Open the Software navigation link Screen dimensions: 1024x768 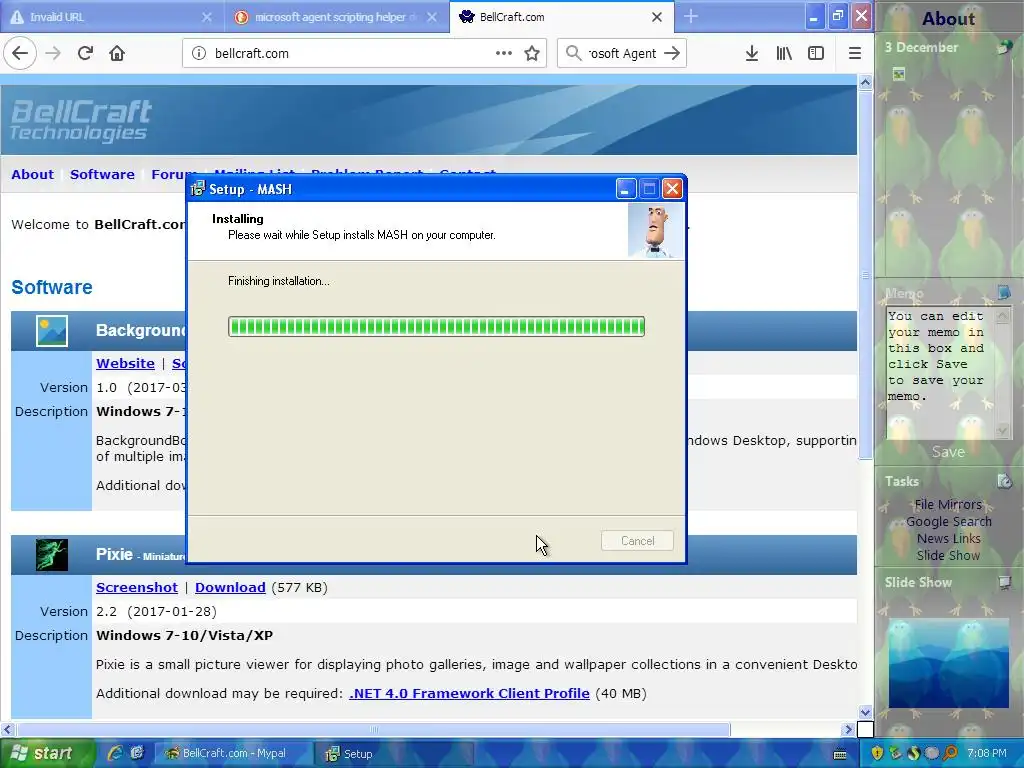coord(102,174)
